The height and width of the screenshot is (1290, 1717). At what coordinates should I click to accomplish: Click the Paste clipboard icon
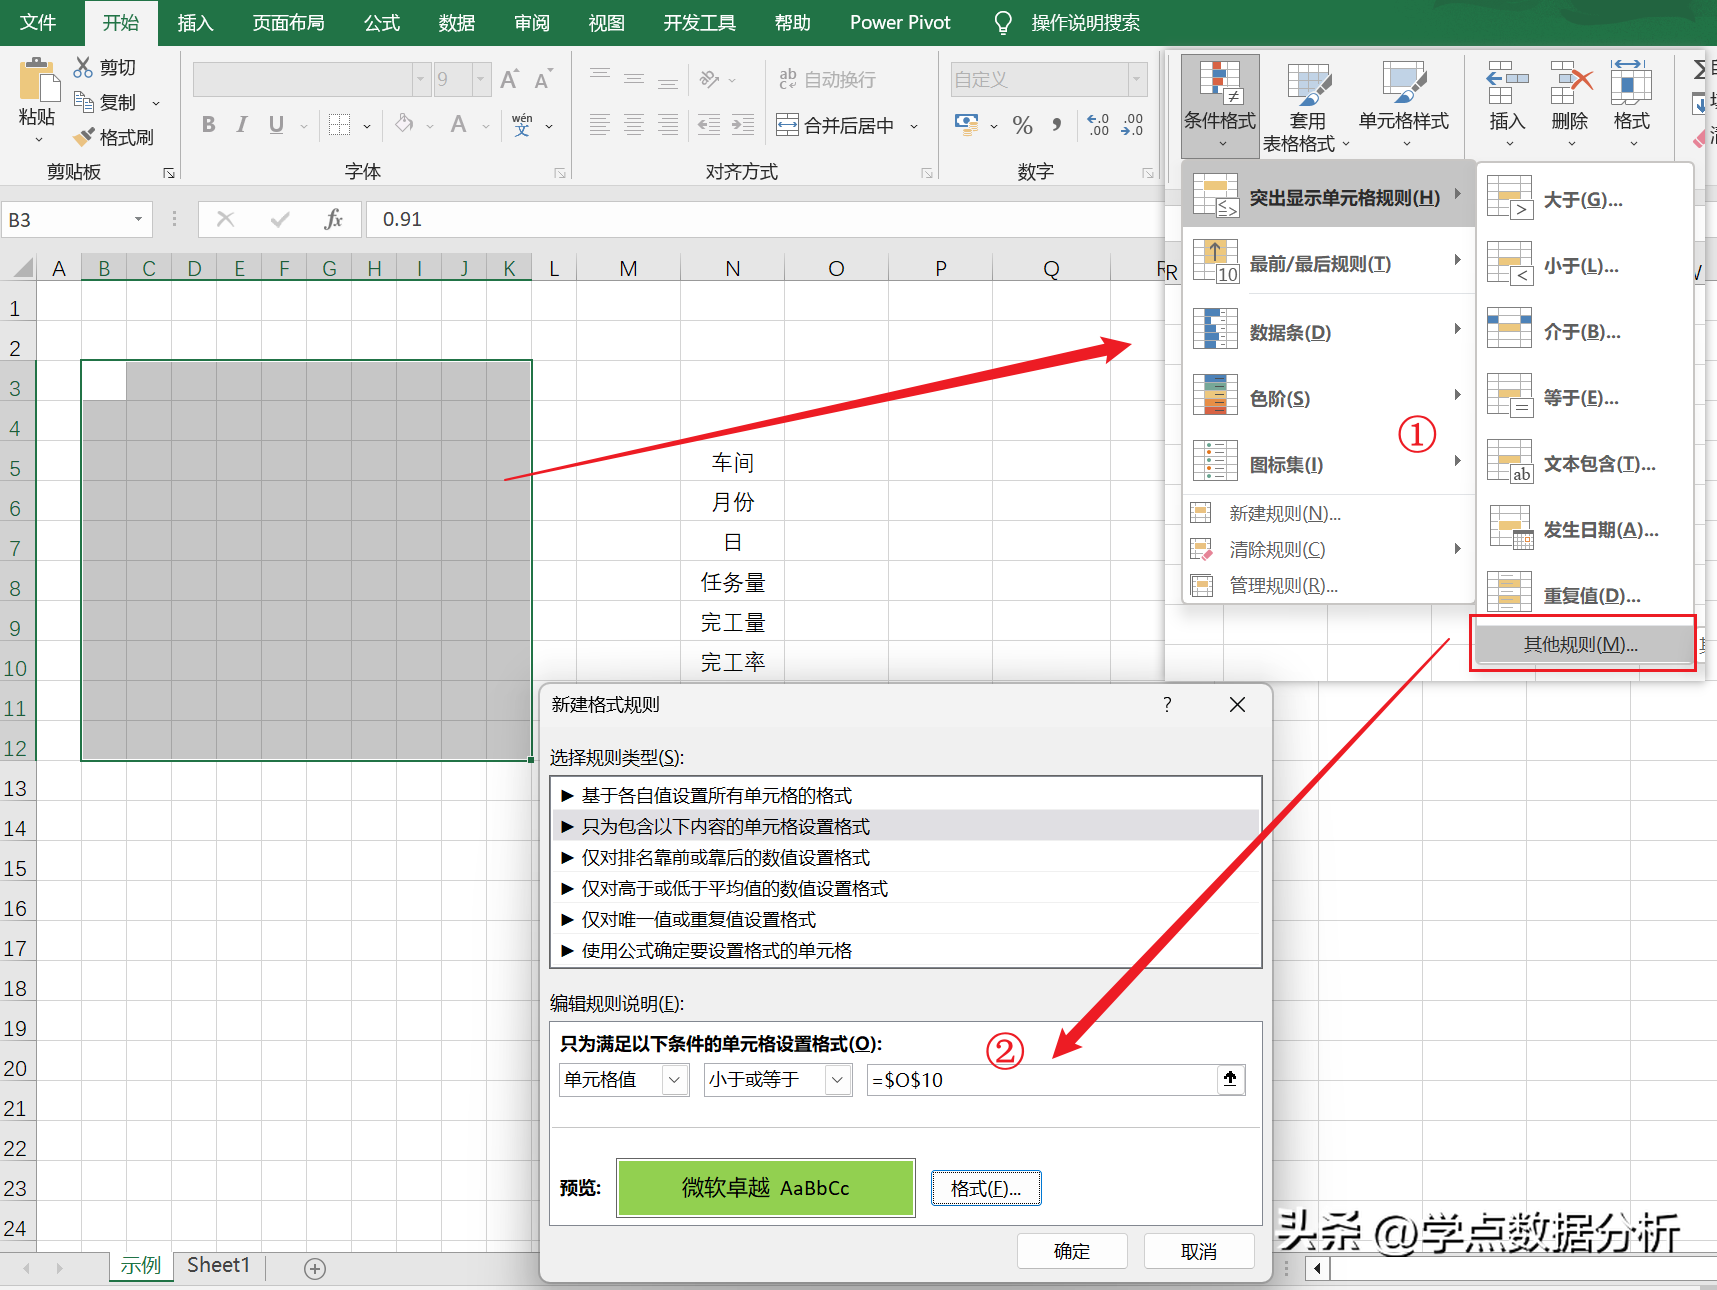(x=37, y=80)
